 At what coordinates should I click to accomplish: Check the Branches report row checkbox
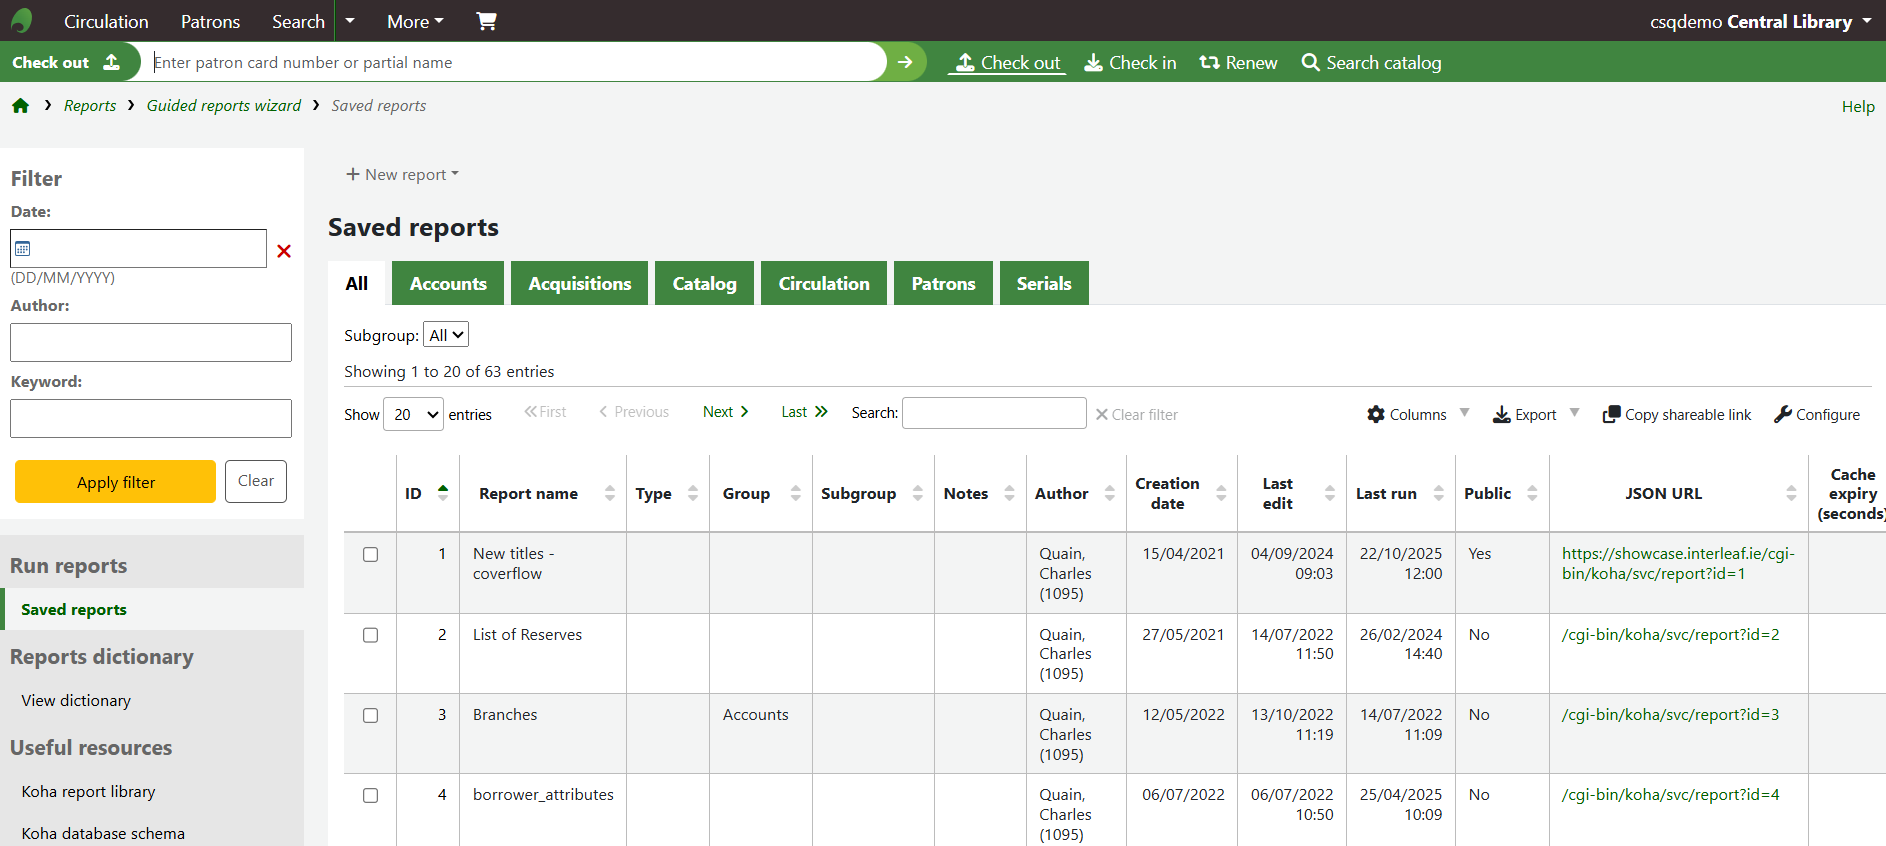370,716
